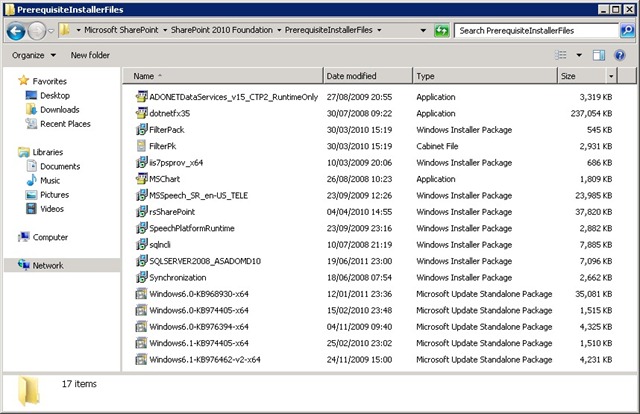640x414 pixels.
Task: Select the dotnetfx35 application file
Action: click(x=169, y=113)
